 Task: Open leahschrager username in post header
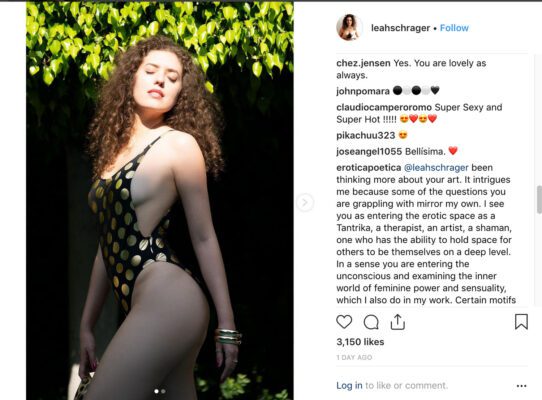(x=400, y=28)
